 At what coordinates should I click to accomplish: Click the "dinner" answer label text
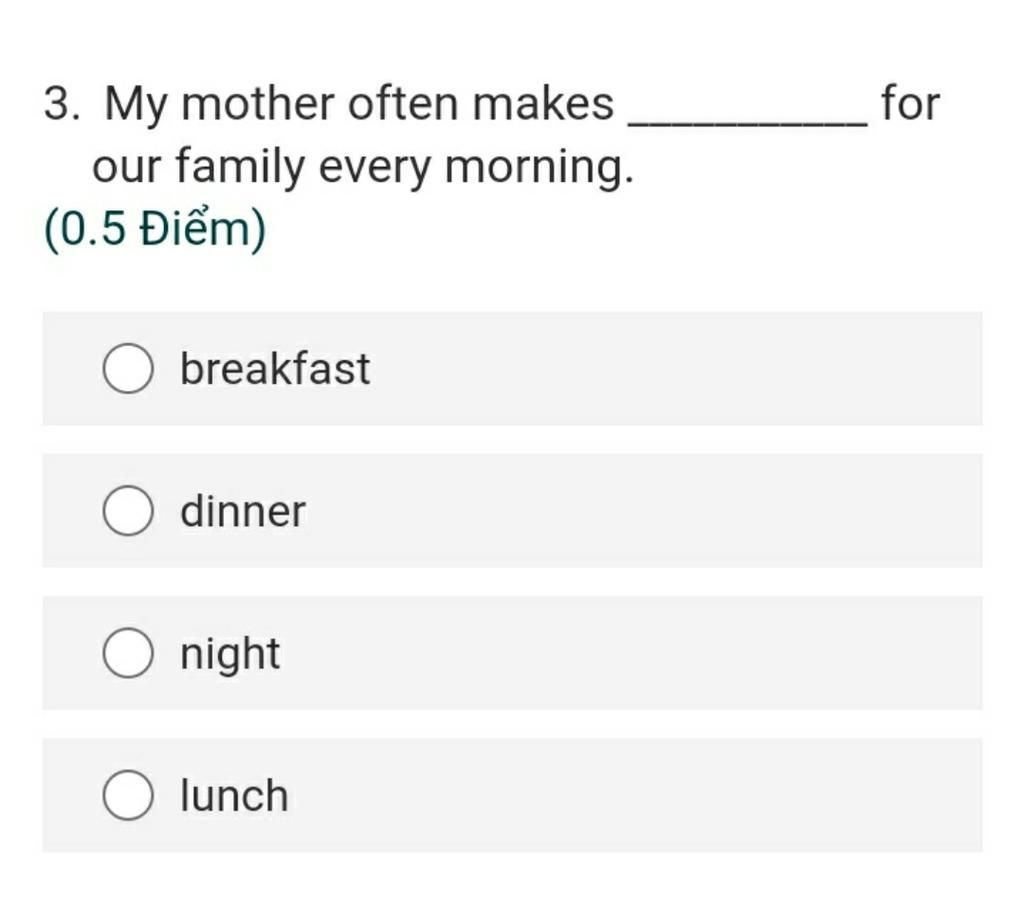pos(243,511)
